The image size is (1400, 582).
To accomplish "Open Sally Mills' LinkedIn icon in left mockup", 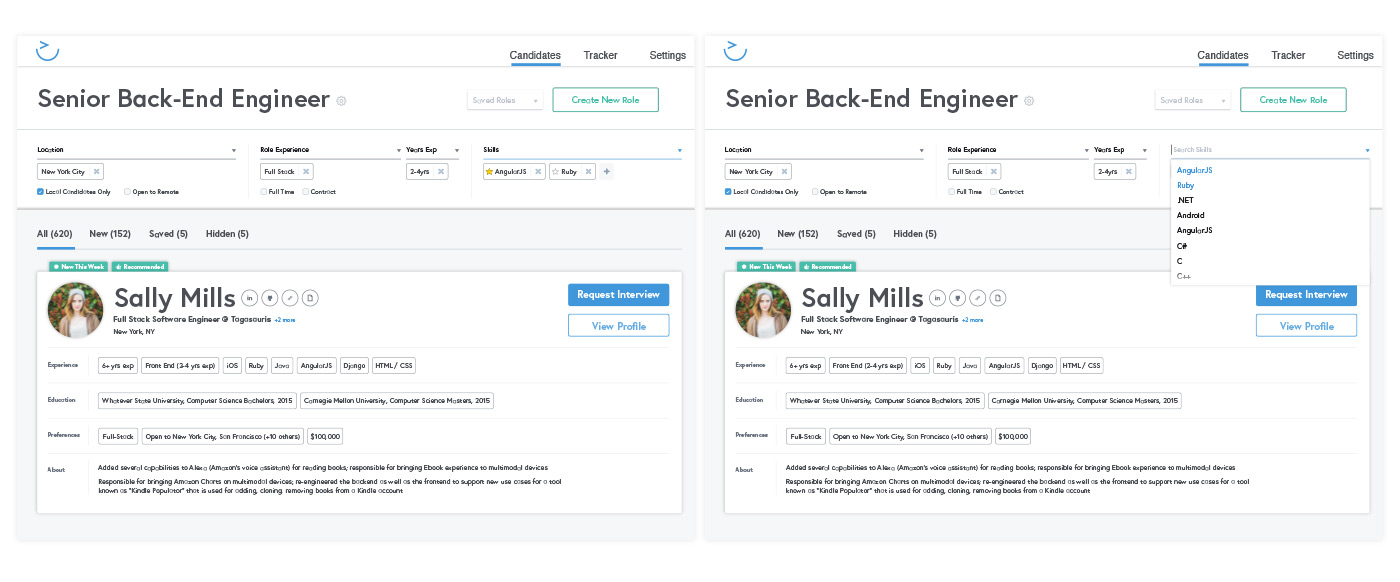I will coord(250,298).
